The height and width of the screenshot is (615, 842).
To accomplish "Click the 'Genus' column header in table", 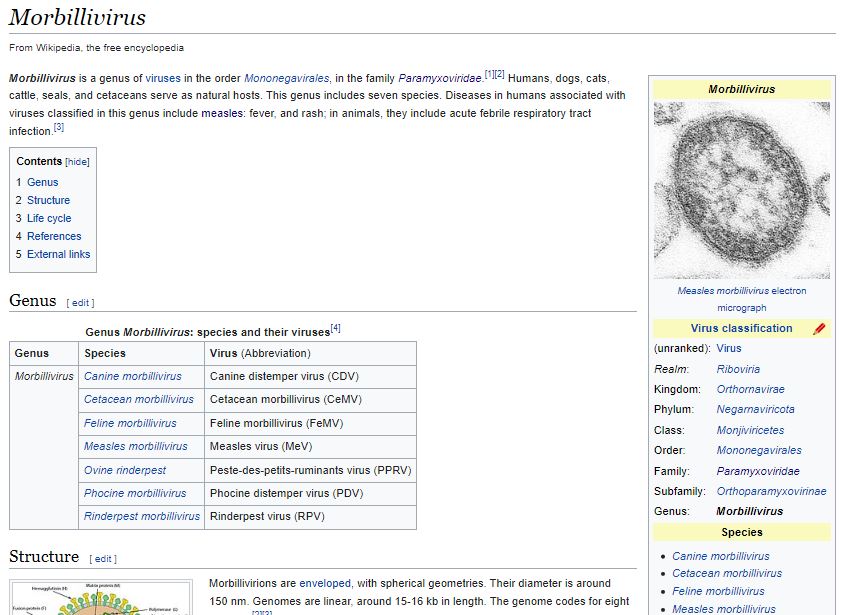I will click(44, 353).
